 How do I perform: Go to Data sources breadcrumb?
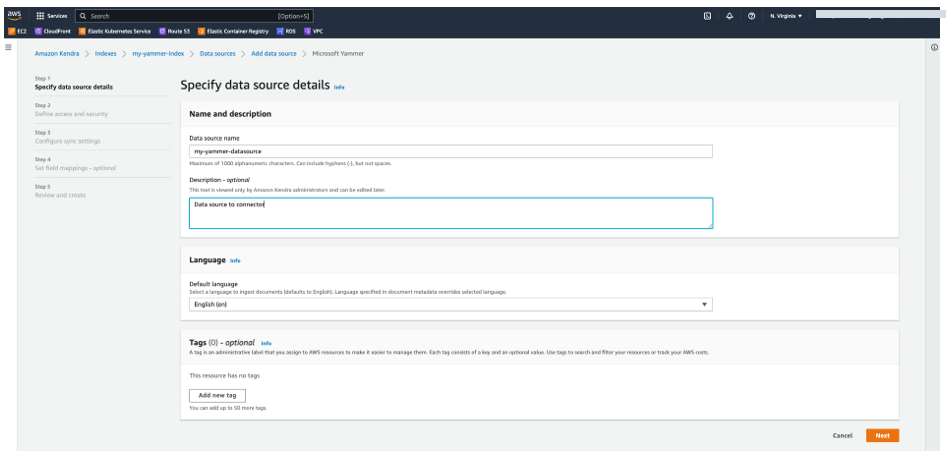[x=217, y=54]
